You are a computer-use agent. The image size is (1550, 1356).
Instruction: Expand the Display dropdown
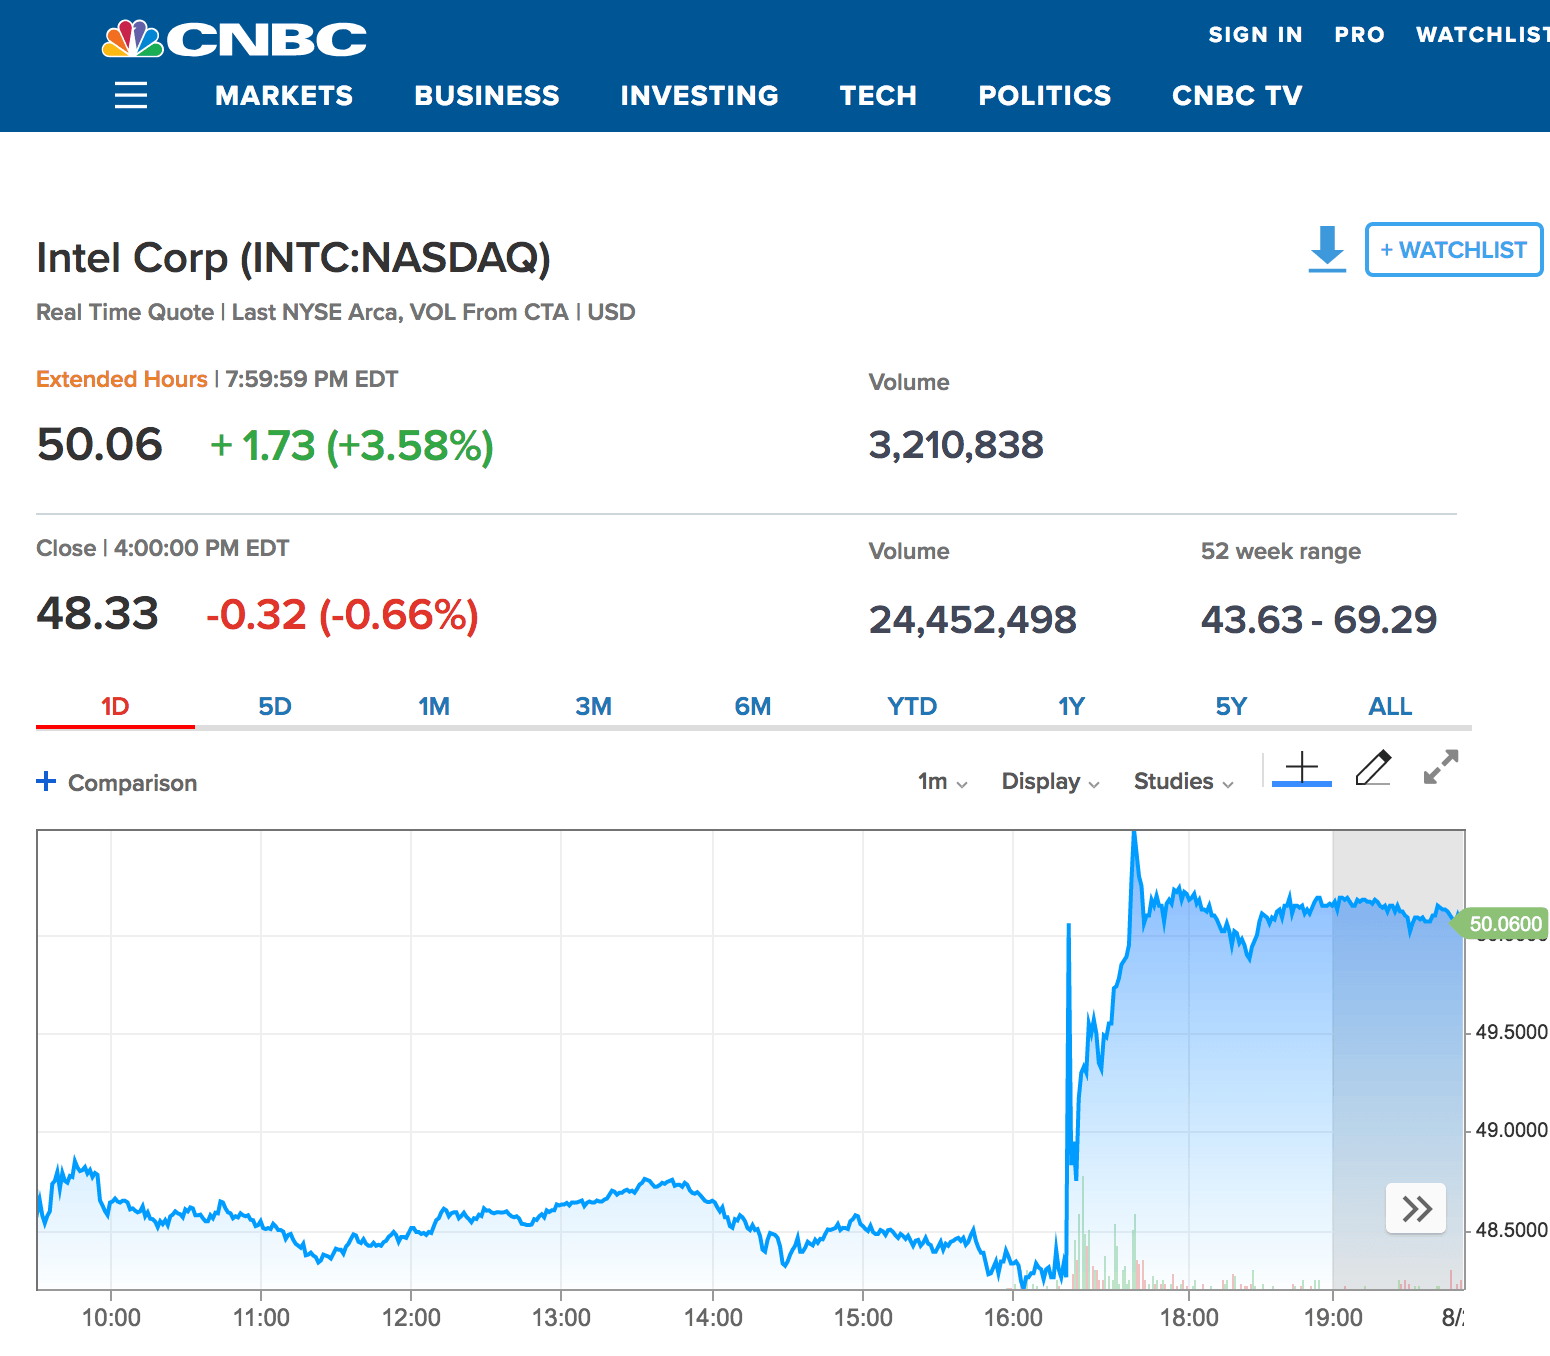(x=1050, y=782)
